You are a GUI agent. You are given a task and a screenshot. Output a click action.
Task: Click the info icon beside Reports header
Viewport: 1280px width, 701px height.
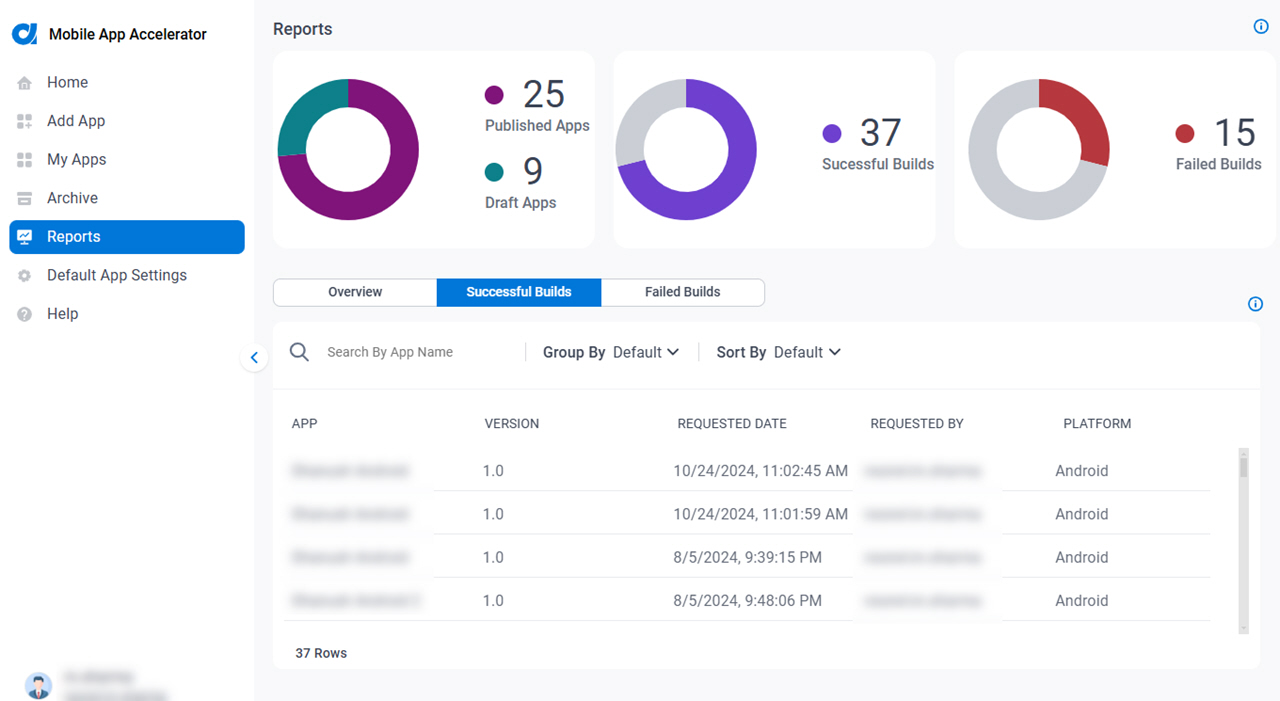pyautogui.click(x=1261, y=27)
